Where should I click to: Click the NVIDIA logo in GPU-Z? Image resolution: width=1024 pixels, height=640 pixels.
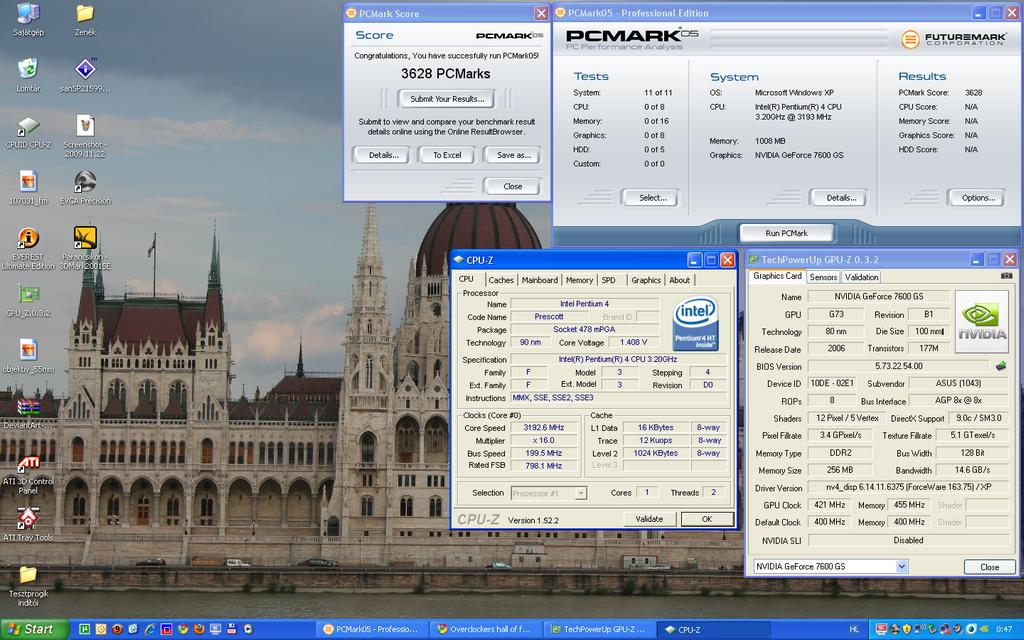[x=982, y=322]
